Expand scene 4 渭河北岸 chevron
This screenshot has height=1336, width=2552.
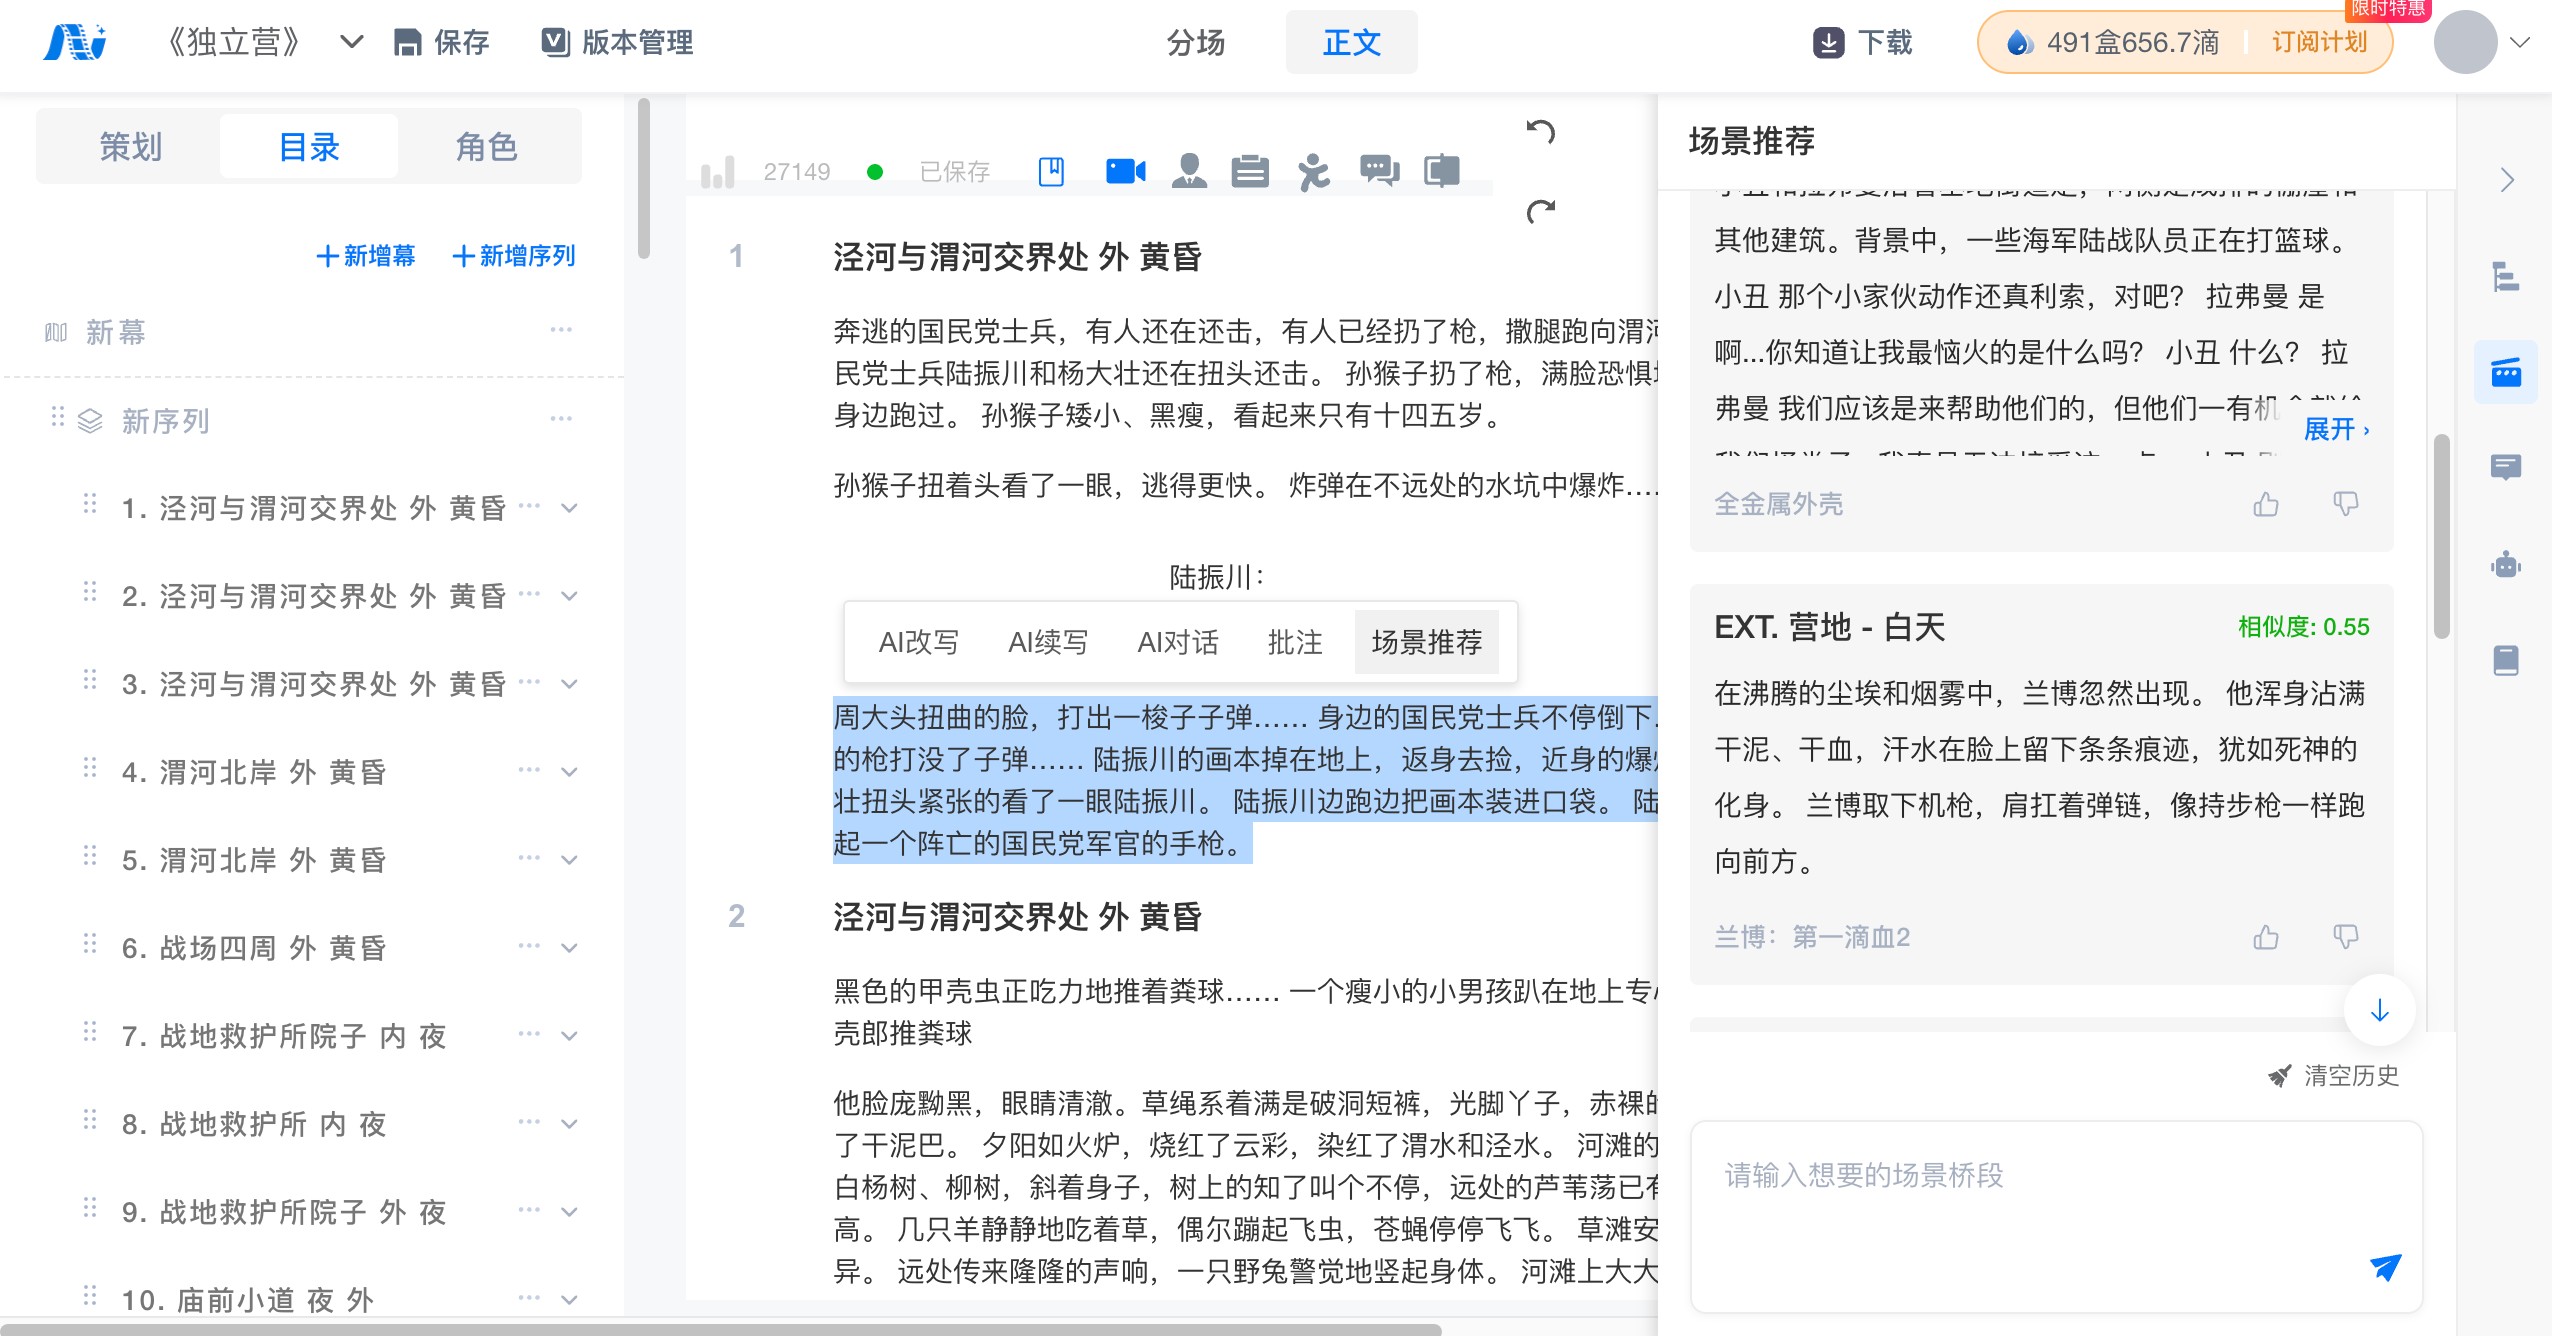click(x=569, y=772)
